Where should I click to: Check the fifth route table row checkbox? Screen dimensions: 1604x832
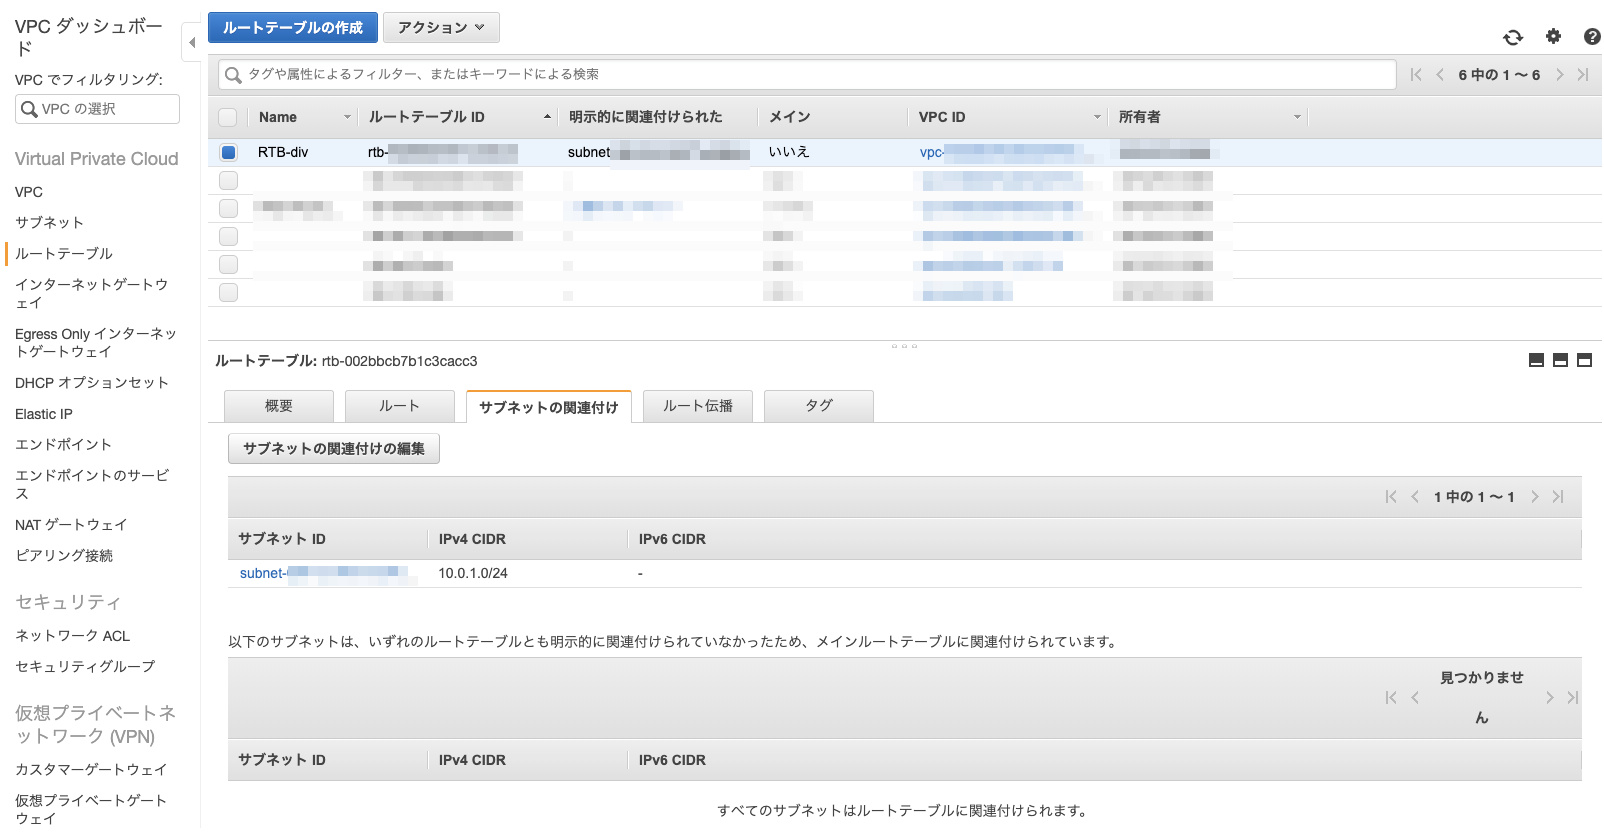click(x=228, y=264)
